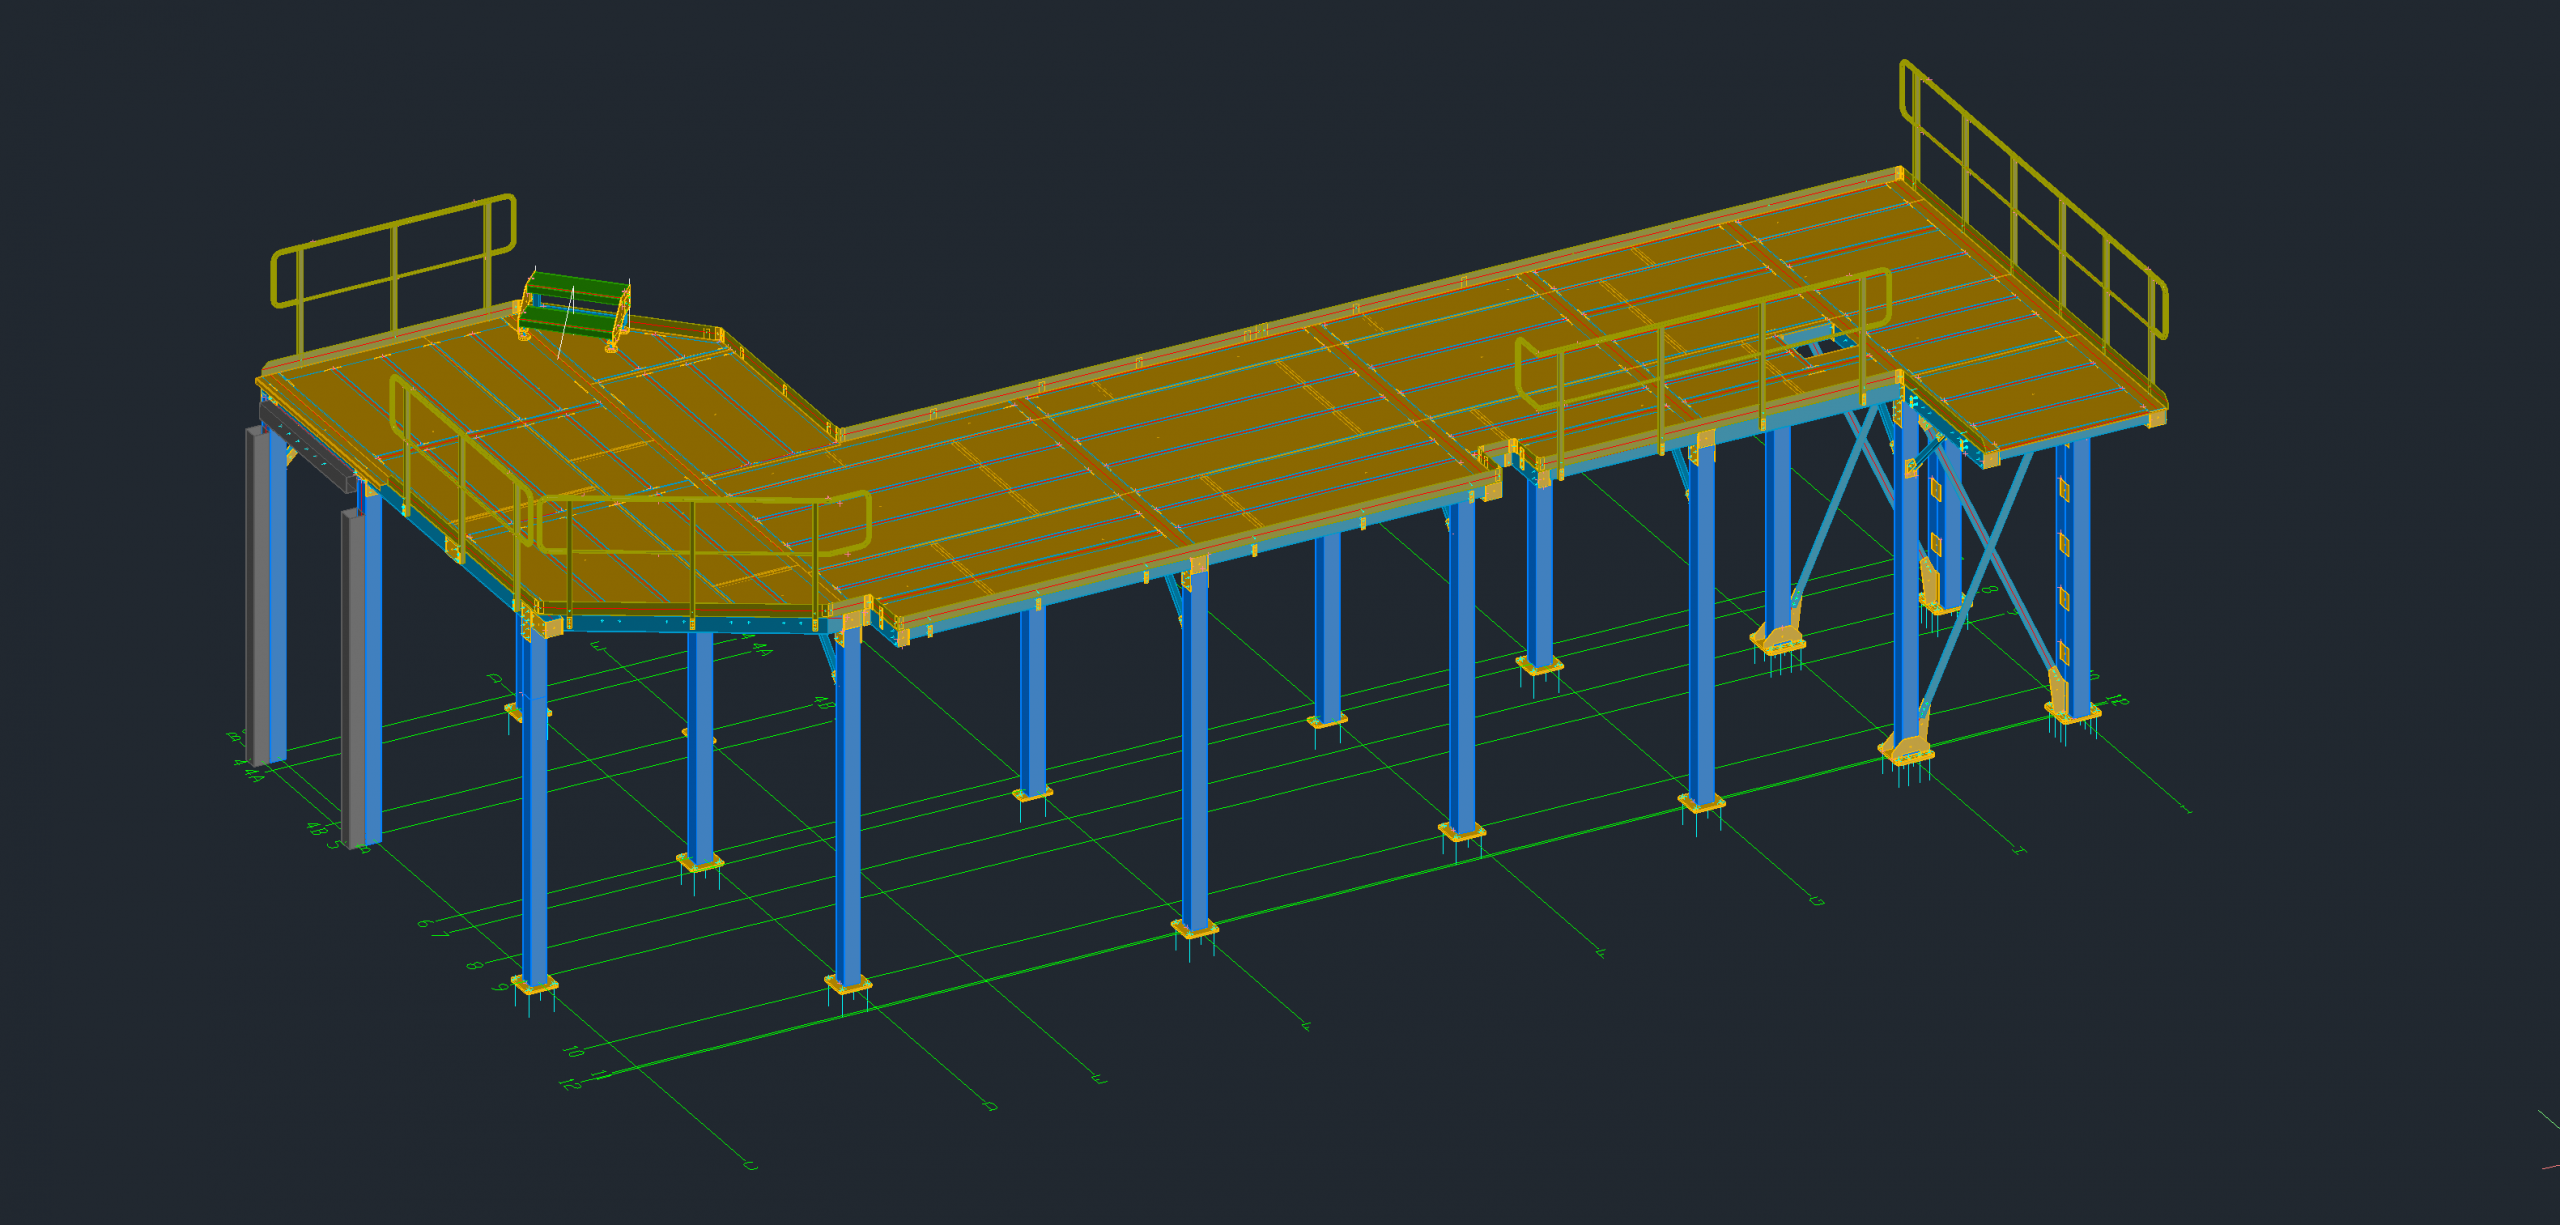Select the curved front handrail near the platform's angled corner

point(704,549)
